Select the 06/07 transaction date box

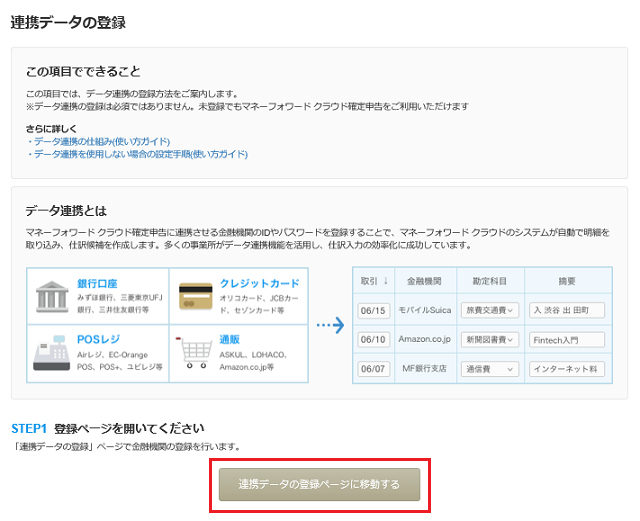[373, 369]
